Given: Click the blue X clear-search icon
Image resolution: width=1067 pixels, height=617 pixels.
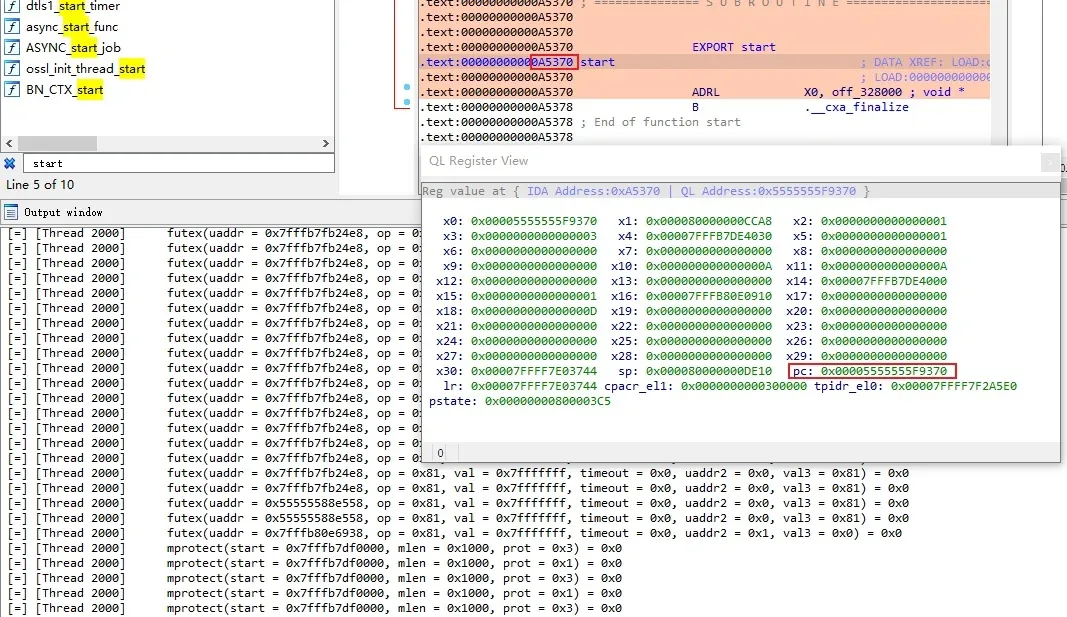Looking at the screenshot, I should 10,163.
